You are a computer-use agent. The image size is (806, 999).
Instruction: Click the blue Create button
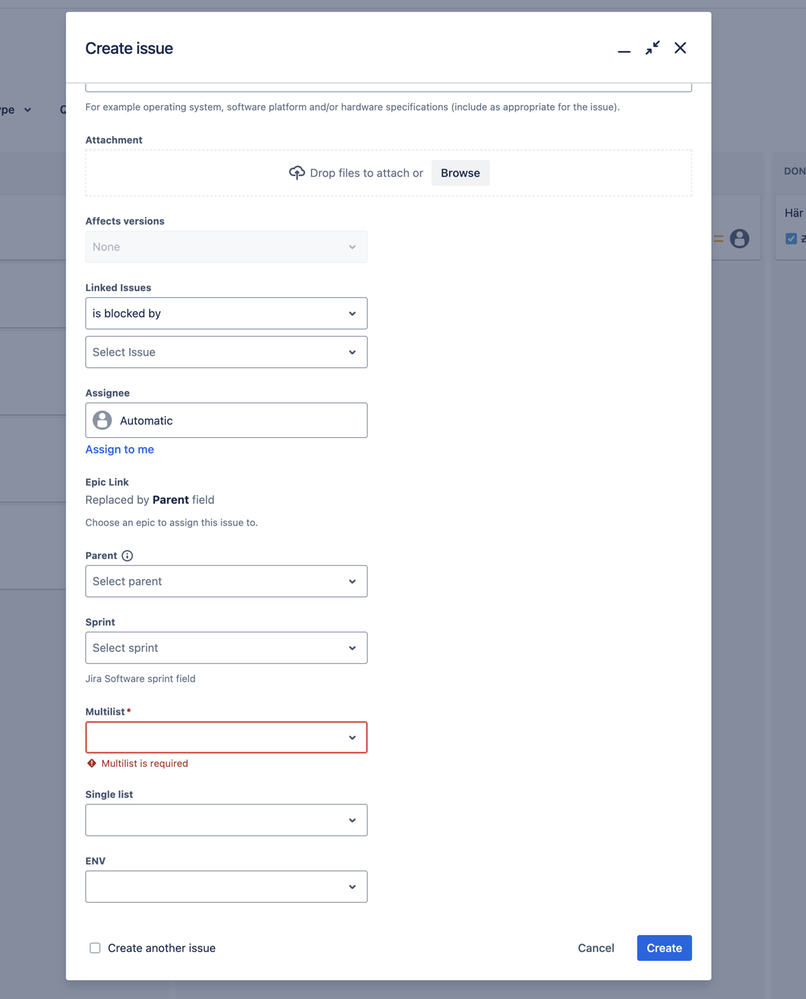coord(664,948)
